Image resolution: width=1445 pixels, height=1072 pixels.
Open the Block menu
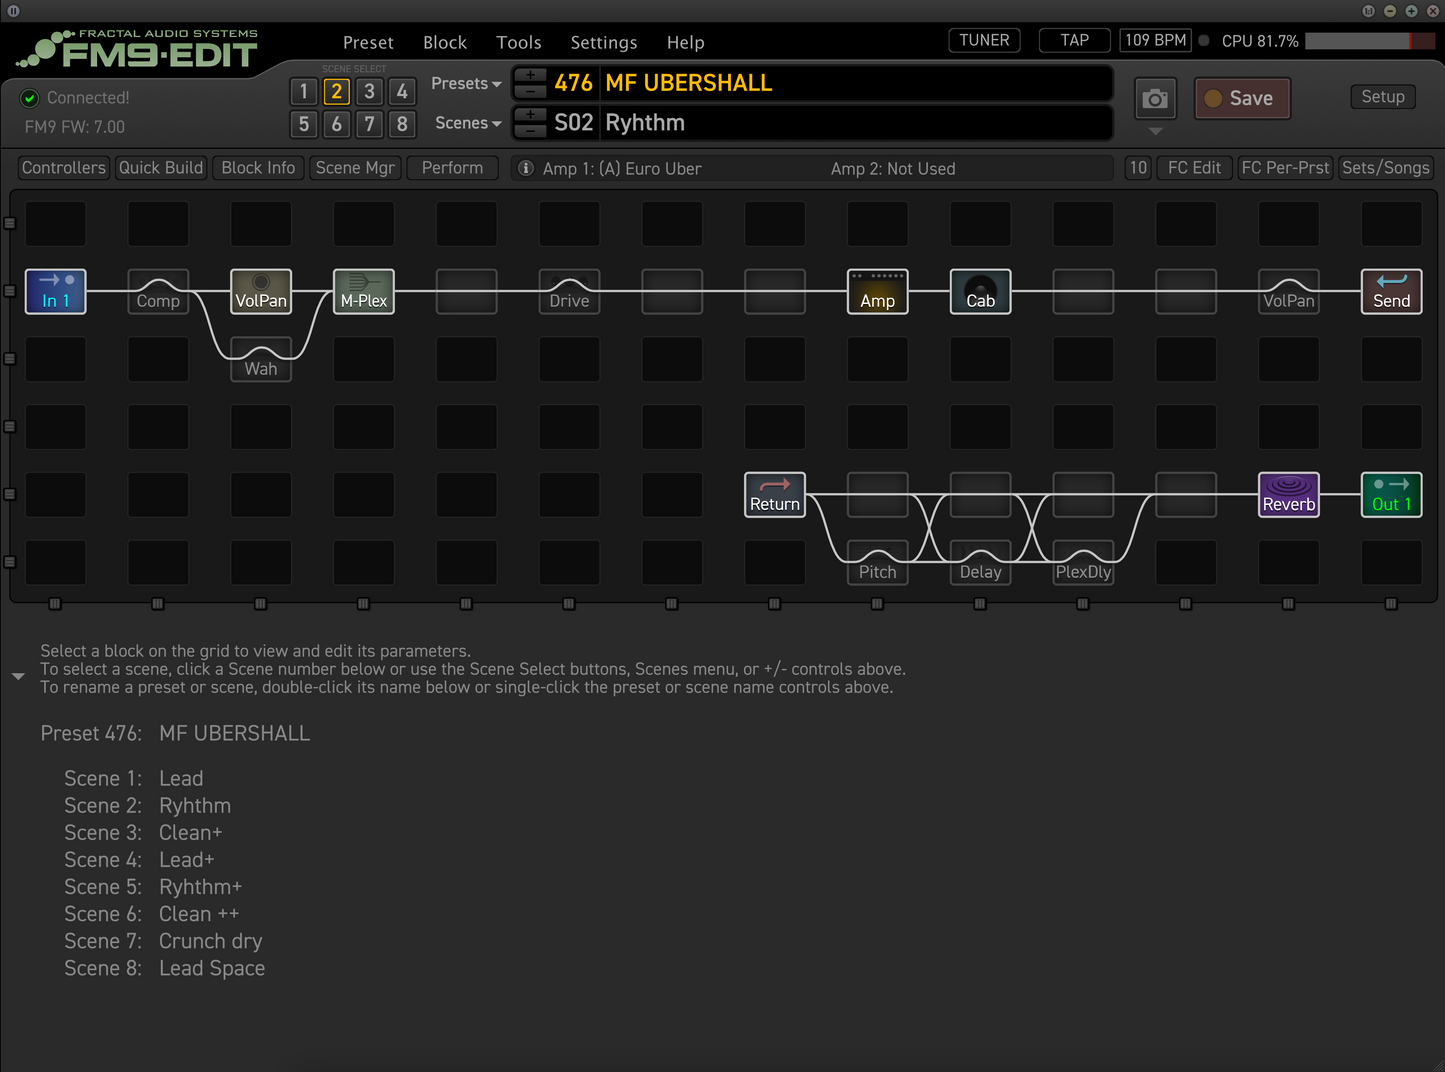445,42
